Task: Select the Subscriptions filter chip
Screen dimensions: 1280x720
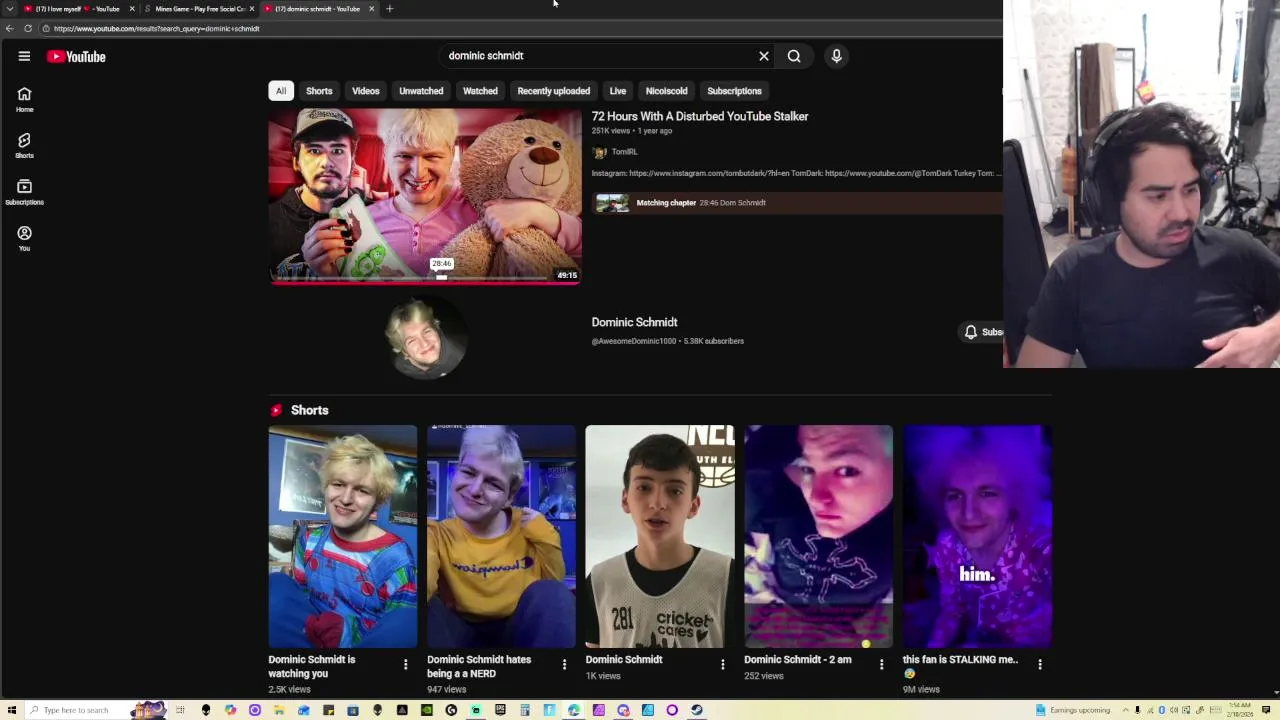Action: [734, 91]
